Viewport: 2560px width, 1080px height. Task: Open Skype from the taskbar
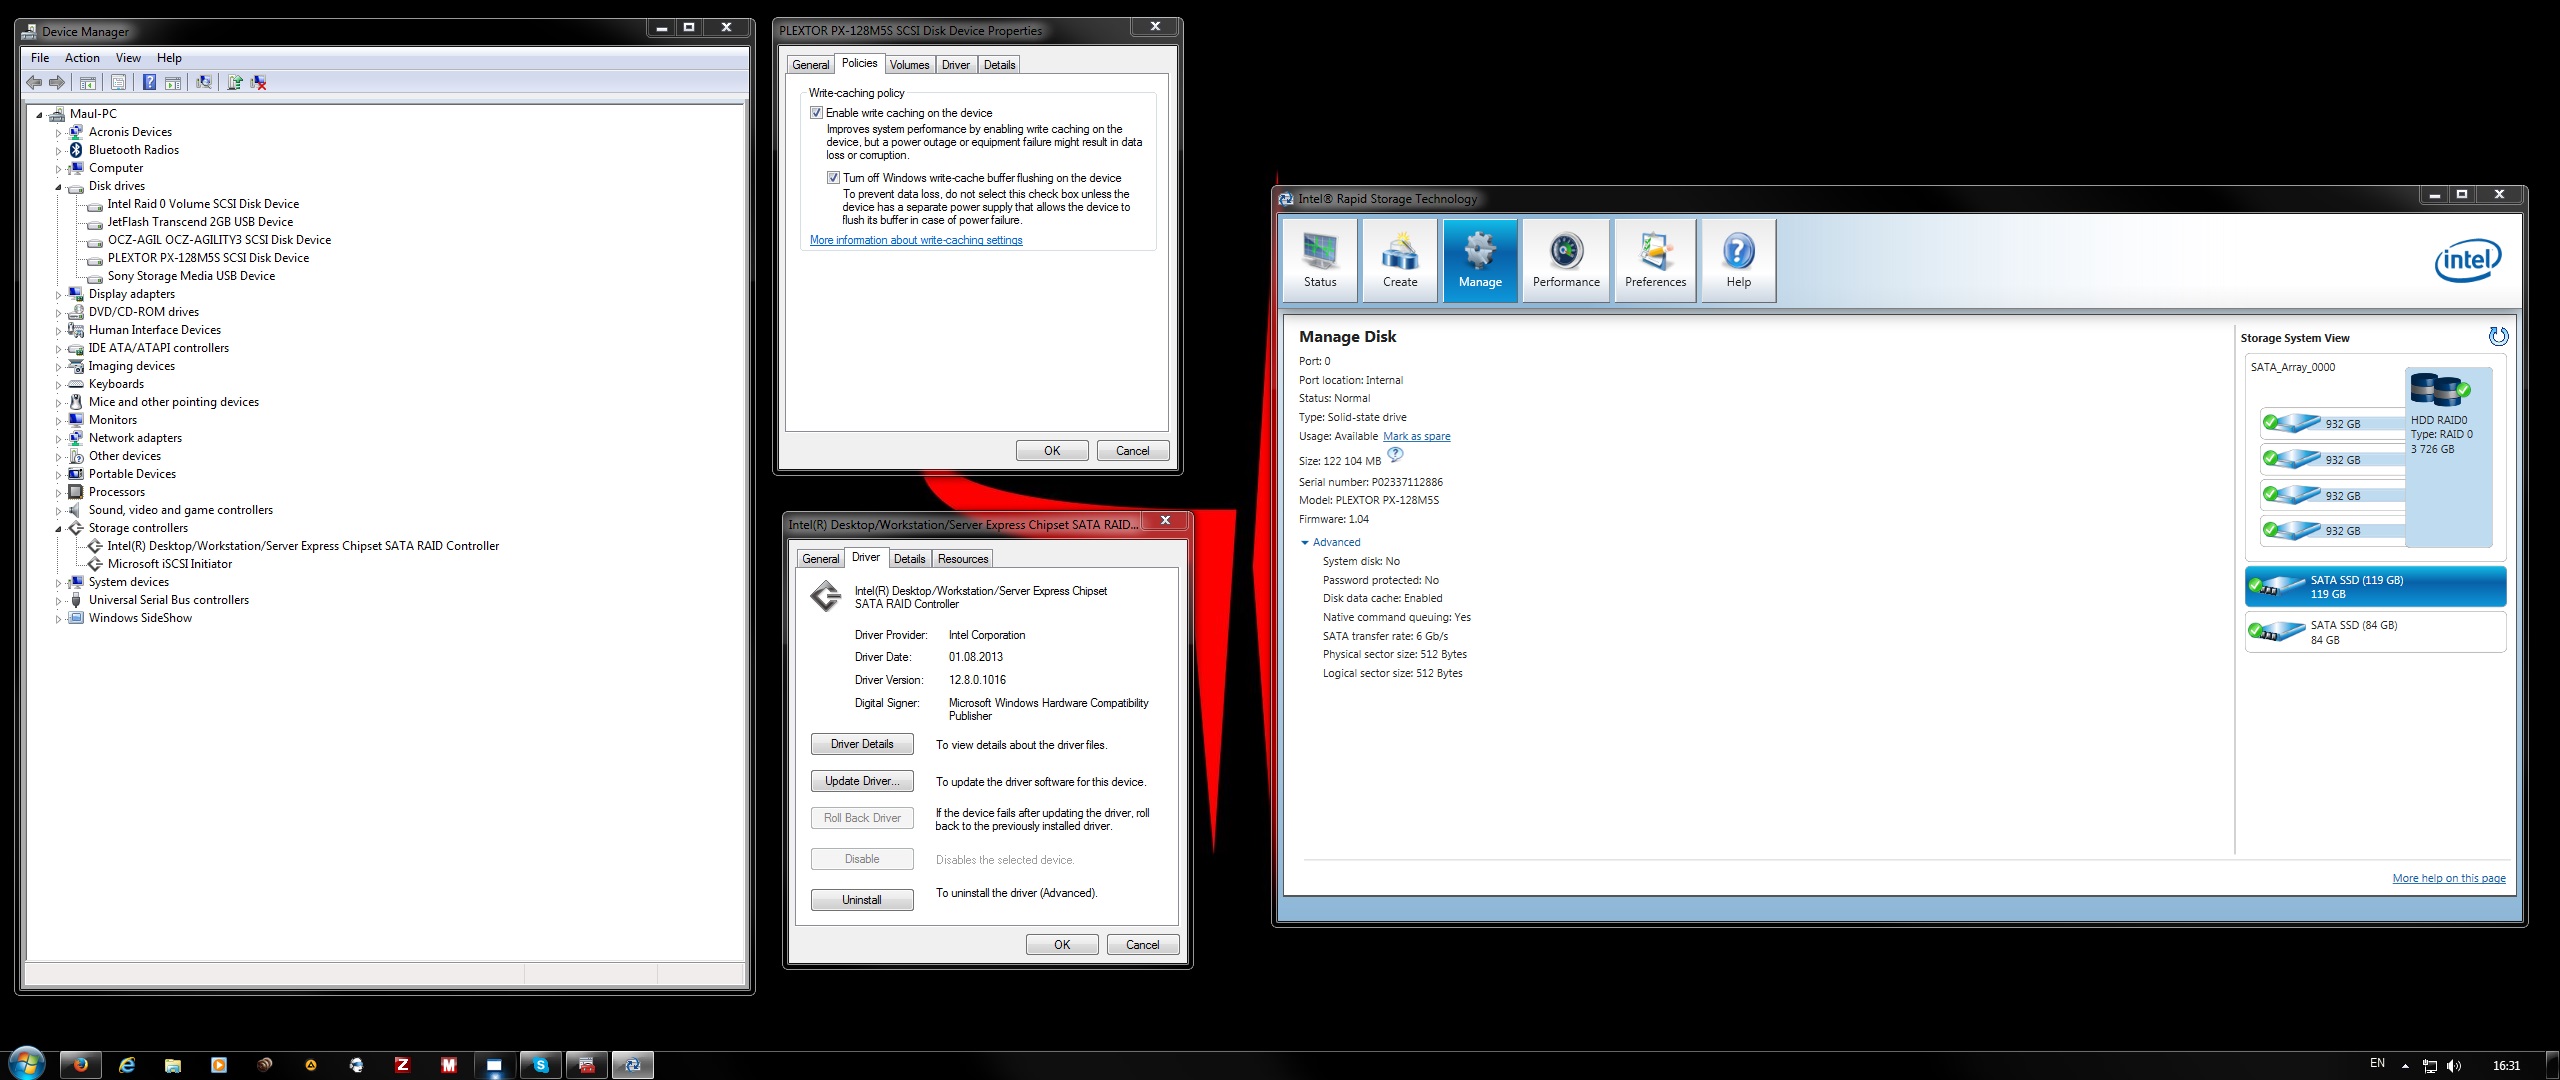(541, 1065)
